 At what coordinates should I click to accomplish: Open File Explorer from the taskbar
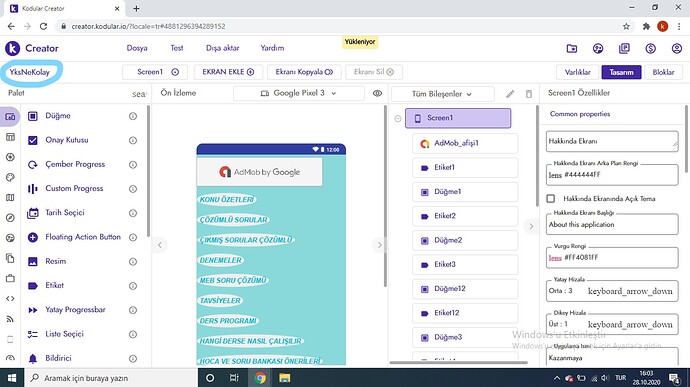285,378
